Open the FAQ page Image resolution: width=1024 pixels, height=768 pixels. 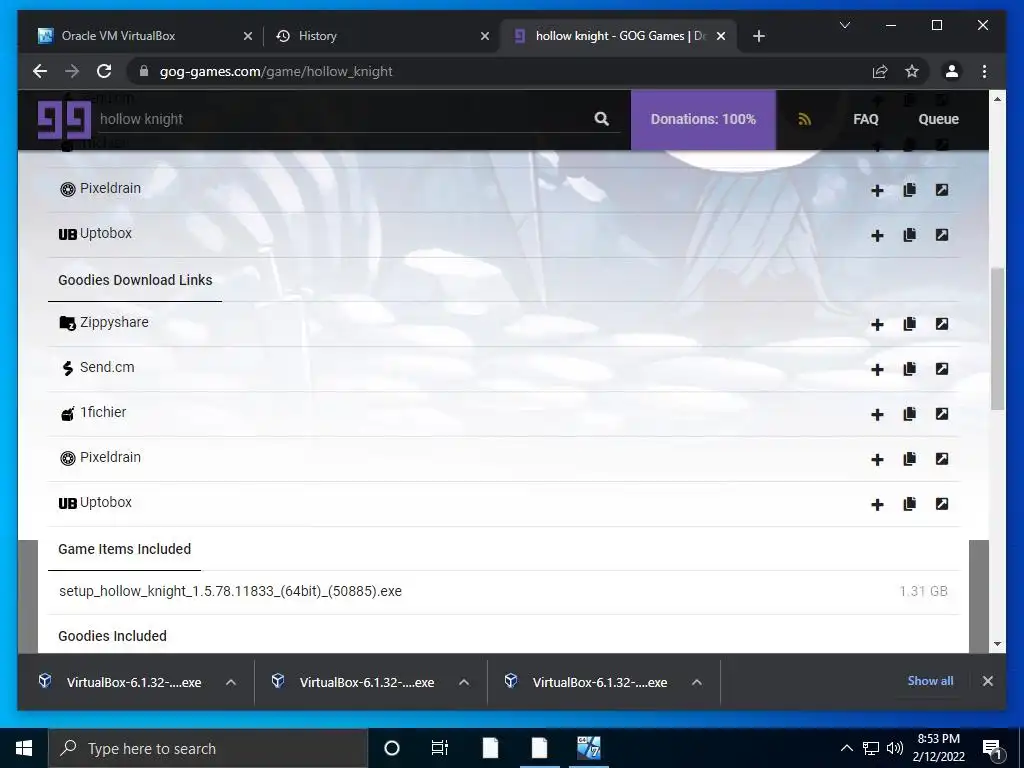865,120
